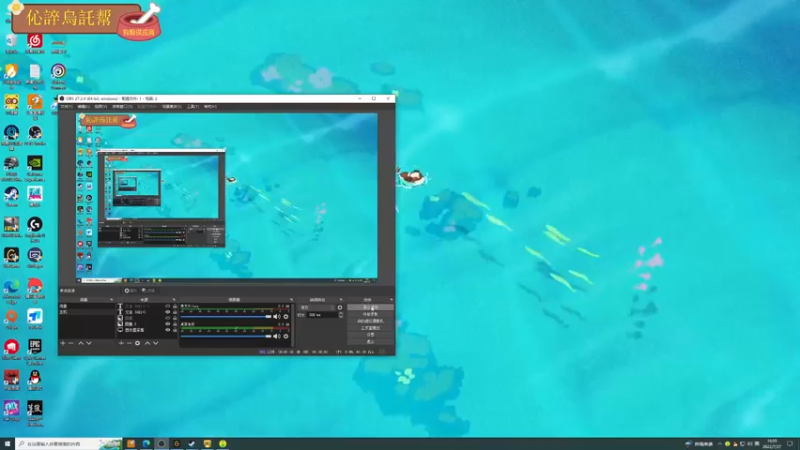Click the Windows taskbar search box
The width and height of the screenshot is (800, 450).
[68, 444]
